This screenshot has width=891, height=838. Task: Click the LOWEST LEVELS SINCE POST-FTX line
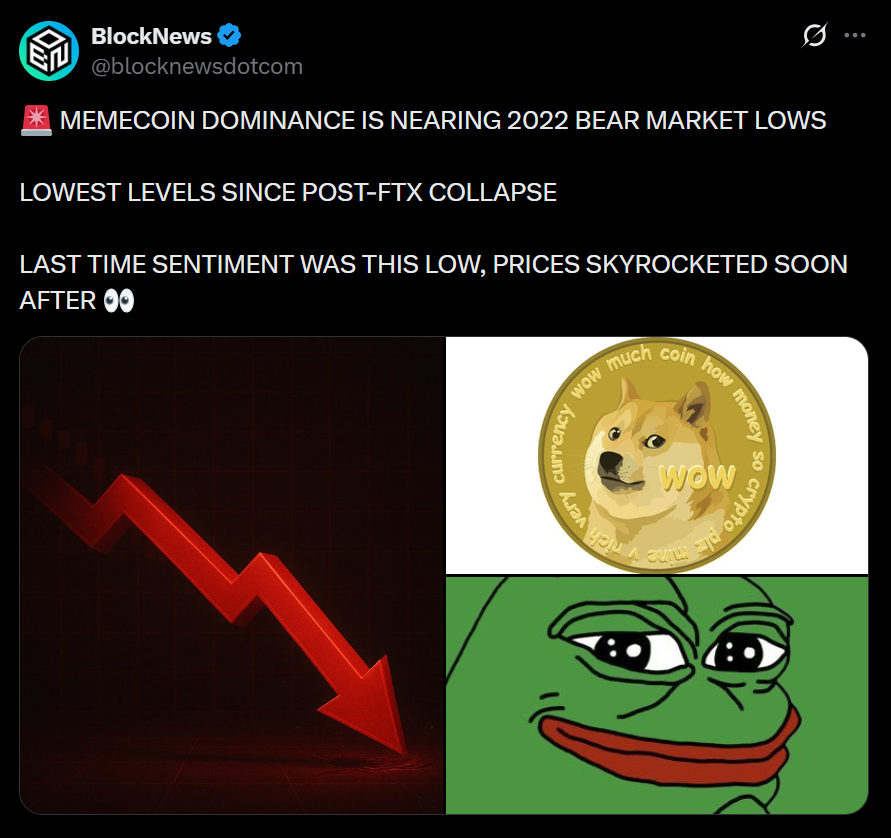(288, 193)
